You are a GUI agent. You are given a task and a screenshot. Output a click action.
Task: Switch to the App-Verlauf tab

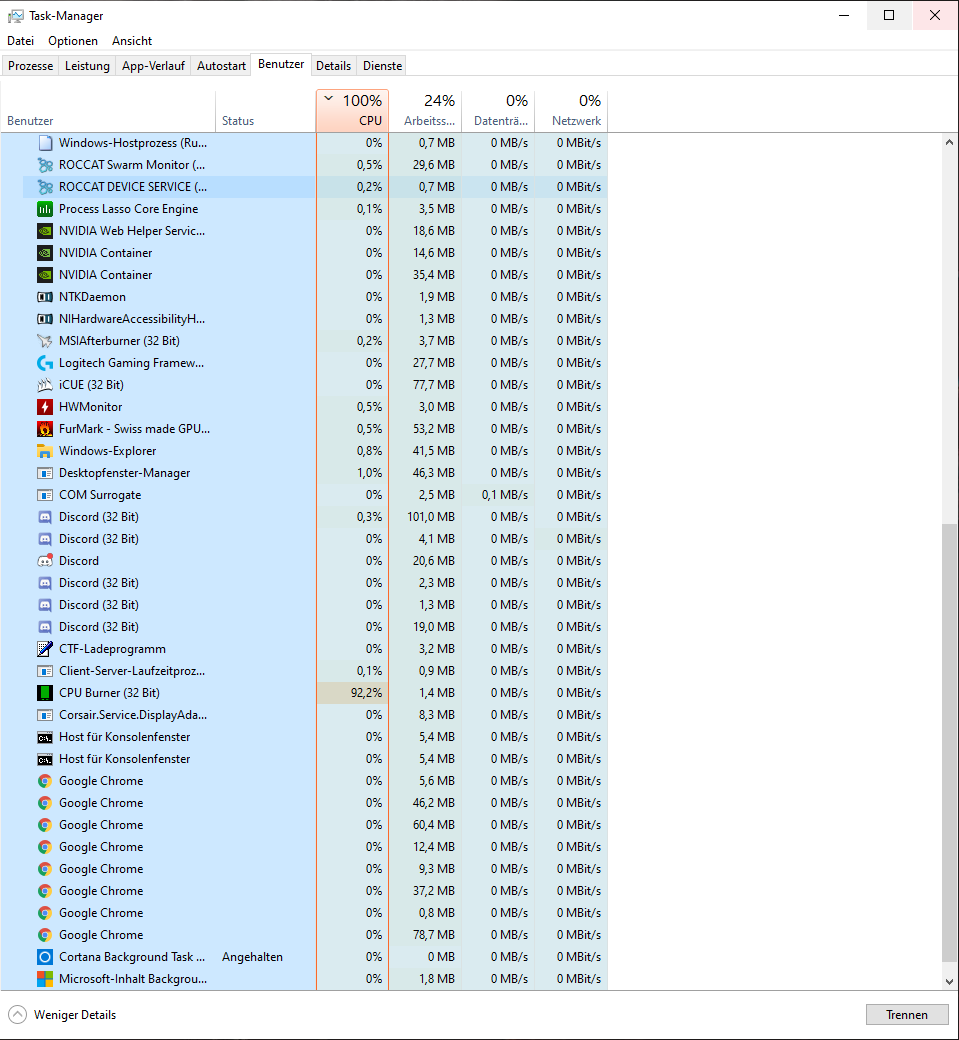153,66
